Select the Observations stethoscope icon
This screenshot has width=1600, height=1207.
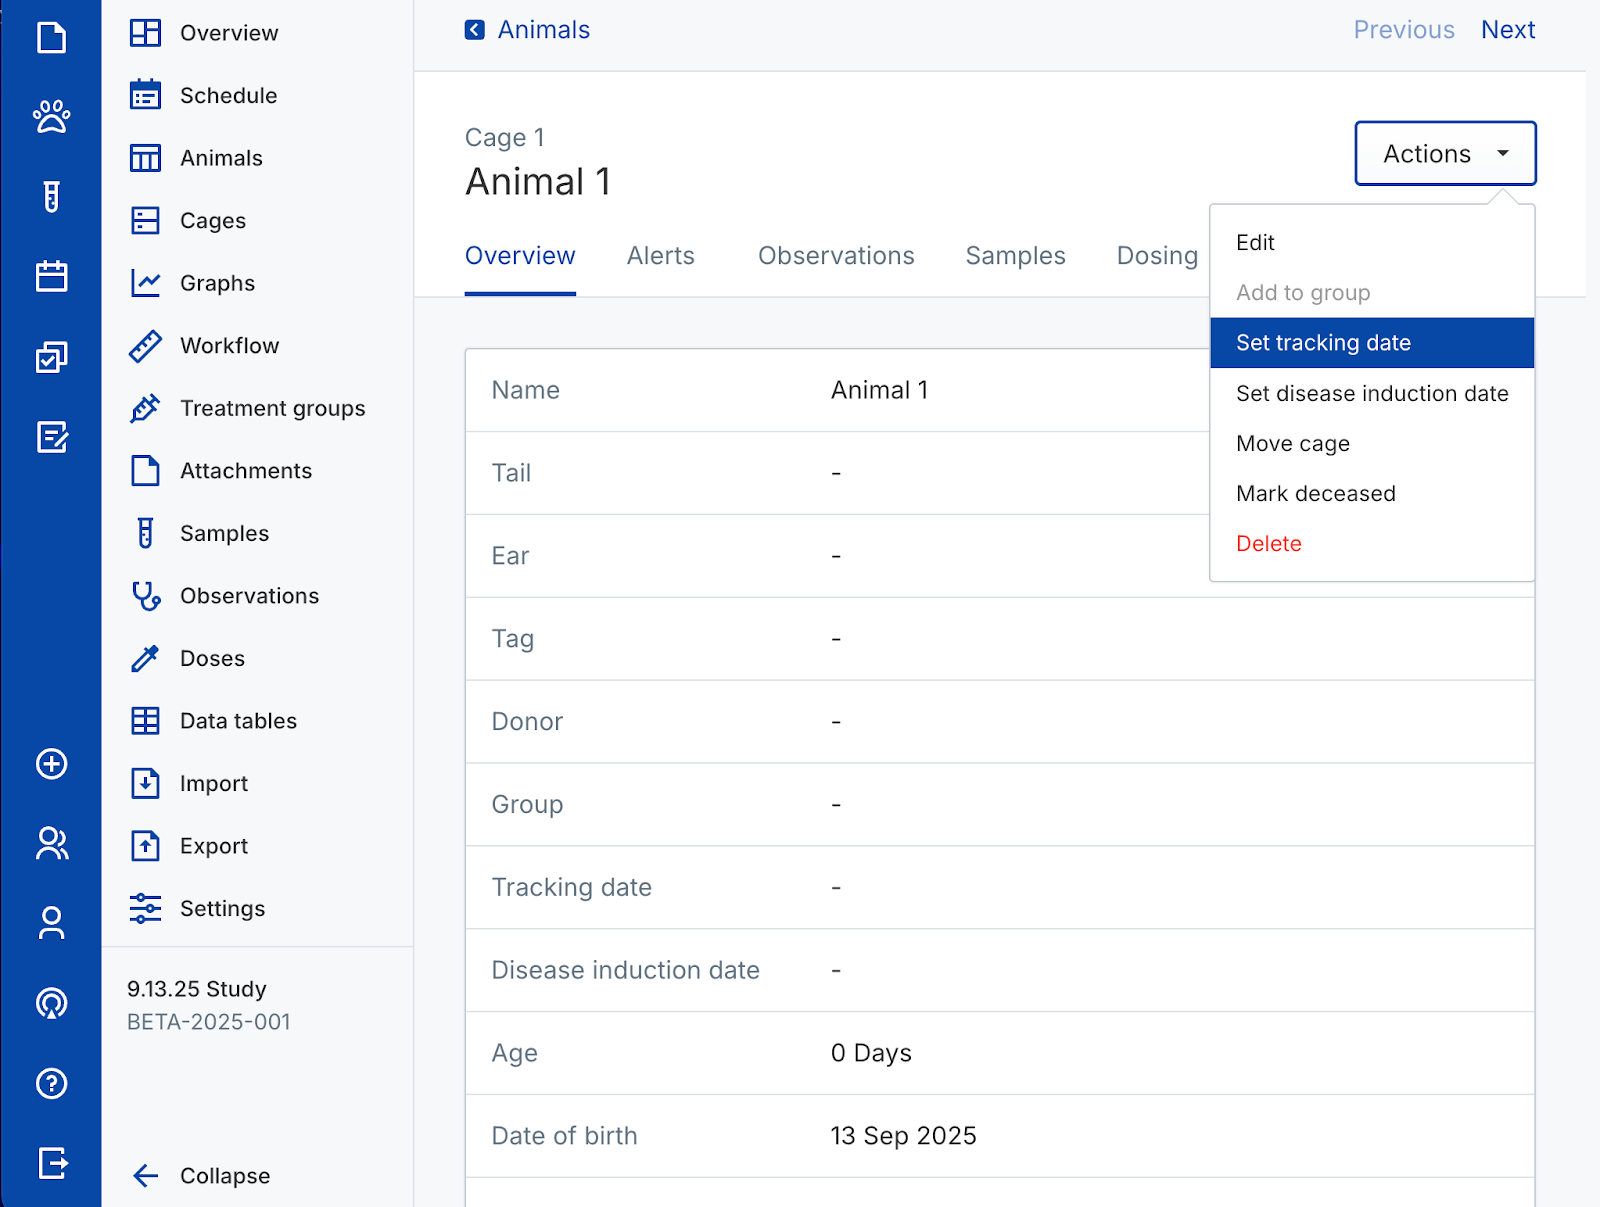click(x=146, y=596)
